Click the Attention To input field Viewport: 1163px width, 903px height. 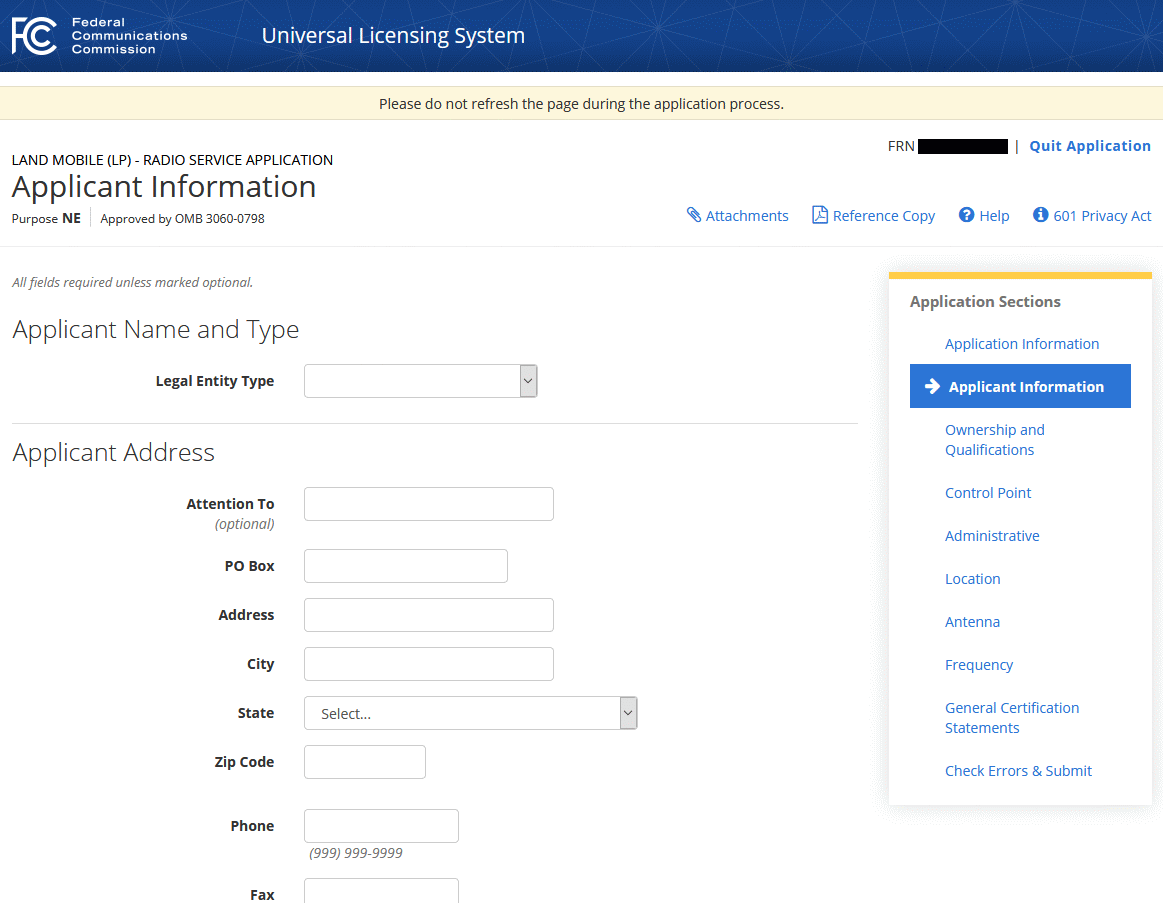(x=428, y=504)
